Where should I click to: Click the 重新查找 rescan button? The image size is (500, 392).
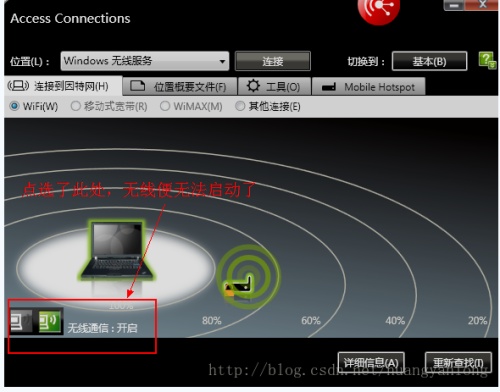458,362
